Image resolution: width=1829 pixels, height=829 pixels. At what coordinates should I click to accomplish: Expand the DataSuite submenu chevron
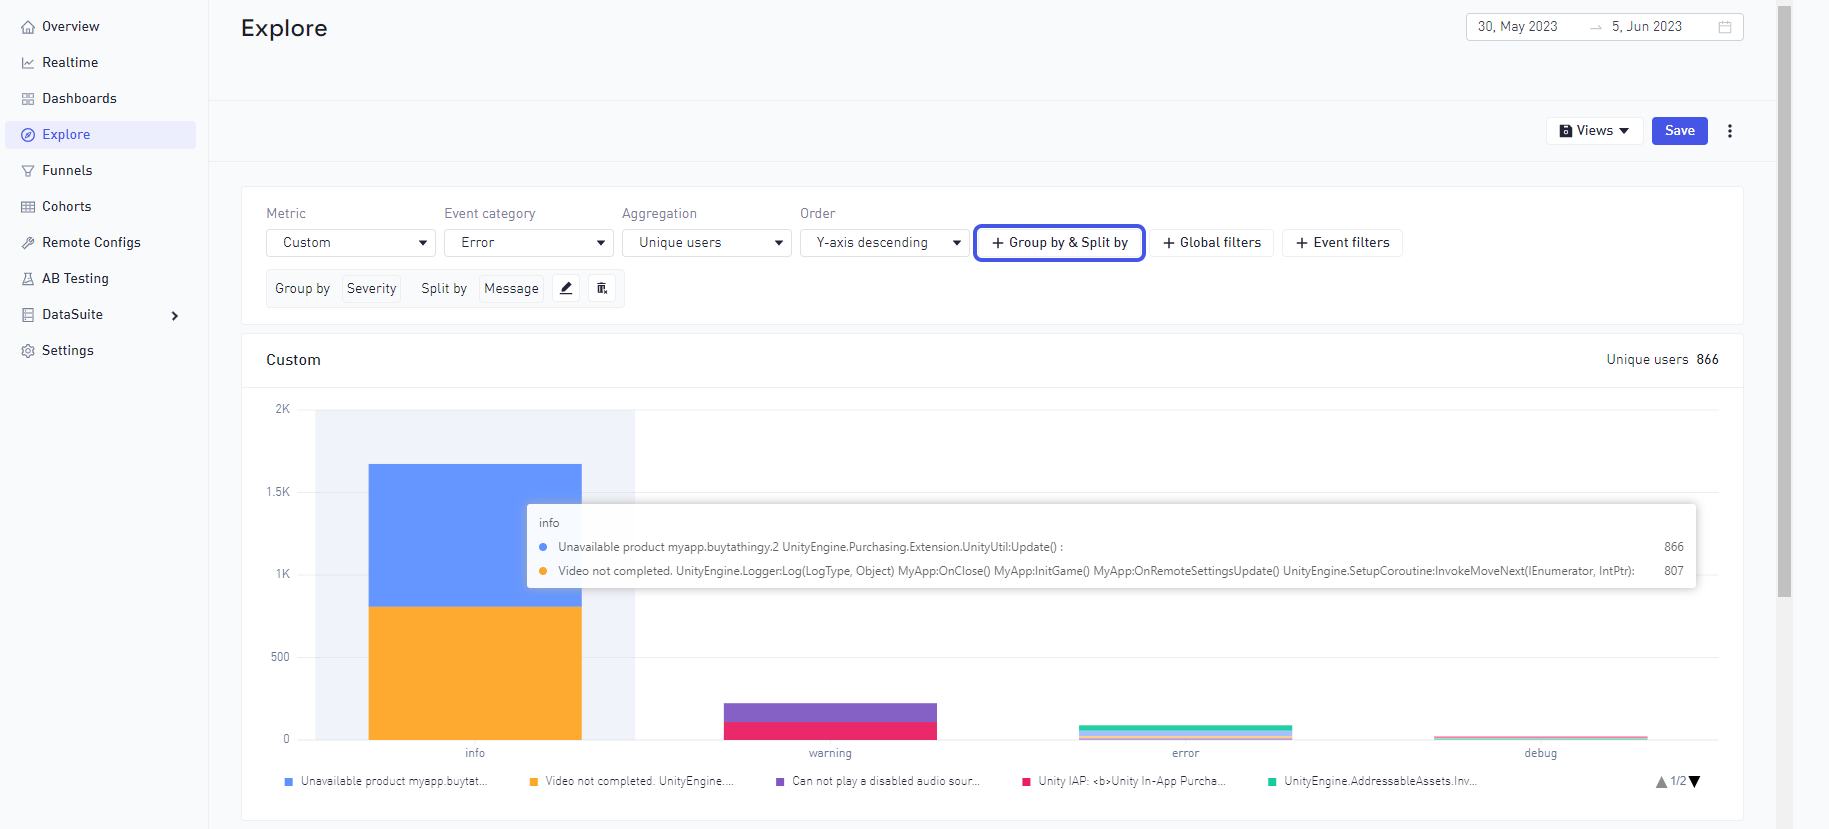tap(175, 316)
